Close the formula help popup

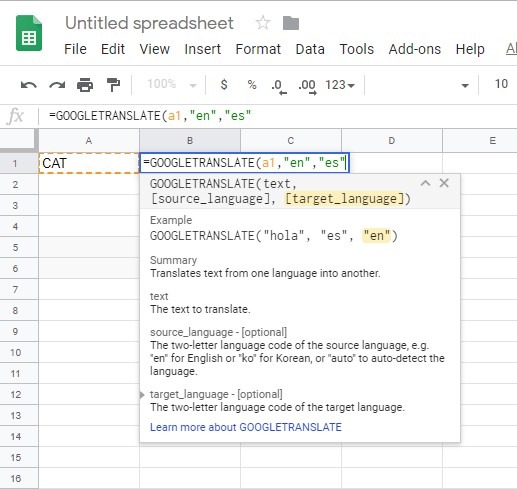[x=444, y=183]
